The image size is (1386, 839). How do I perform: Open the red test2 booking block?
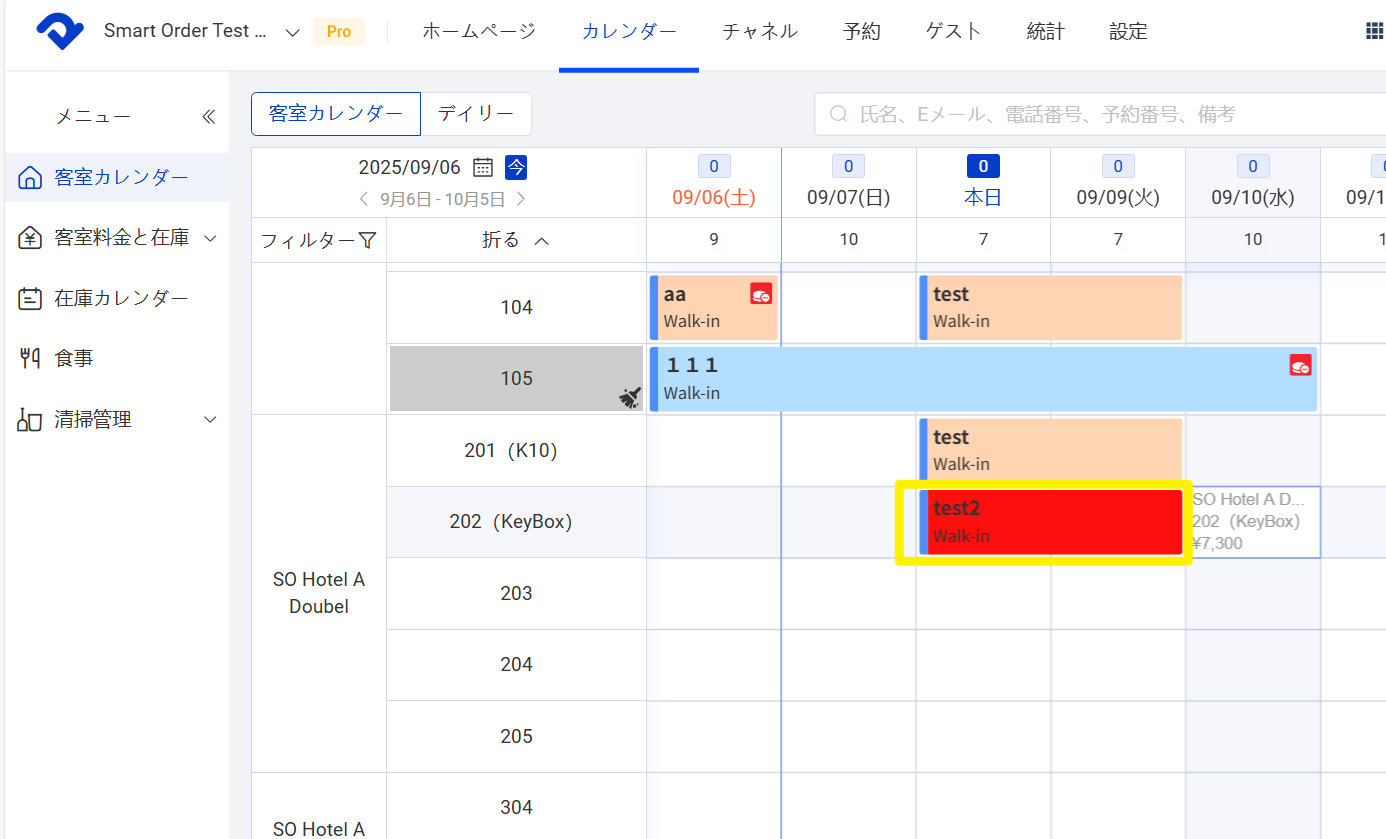[x=1050, y=521]
